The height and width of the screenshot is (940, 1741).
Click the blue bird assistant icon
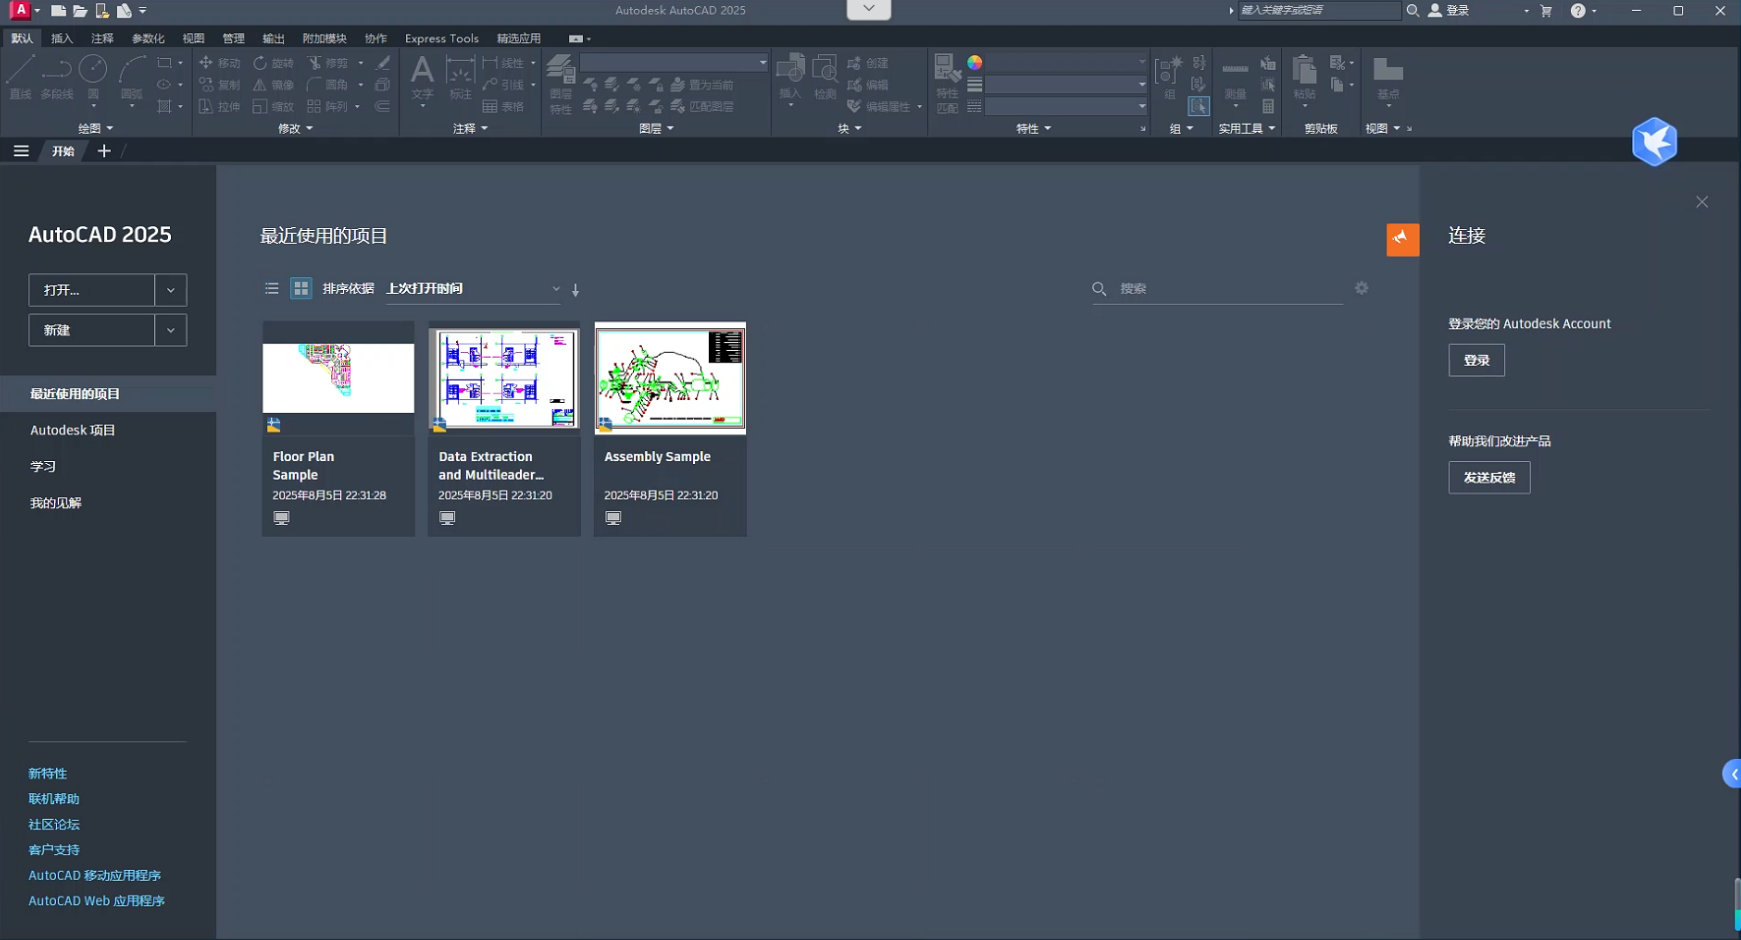tap(1654, 142)
